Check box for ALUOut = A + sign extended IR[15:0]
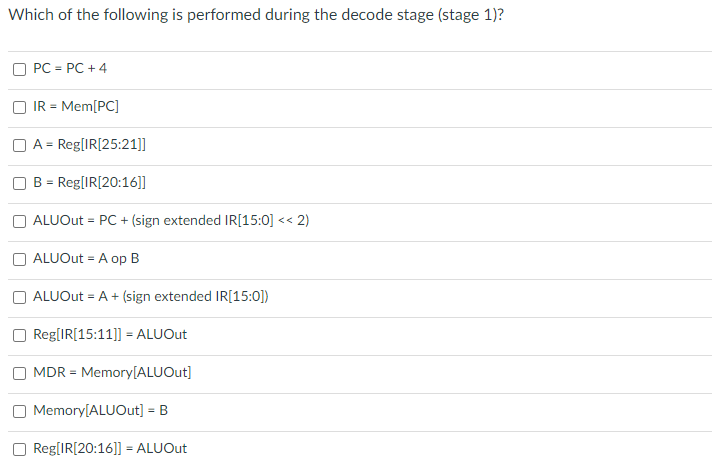The image size is (724, 473). coord(19,297)
